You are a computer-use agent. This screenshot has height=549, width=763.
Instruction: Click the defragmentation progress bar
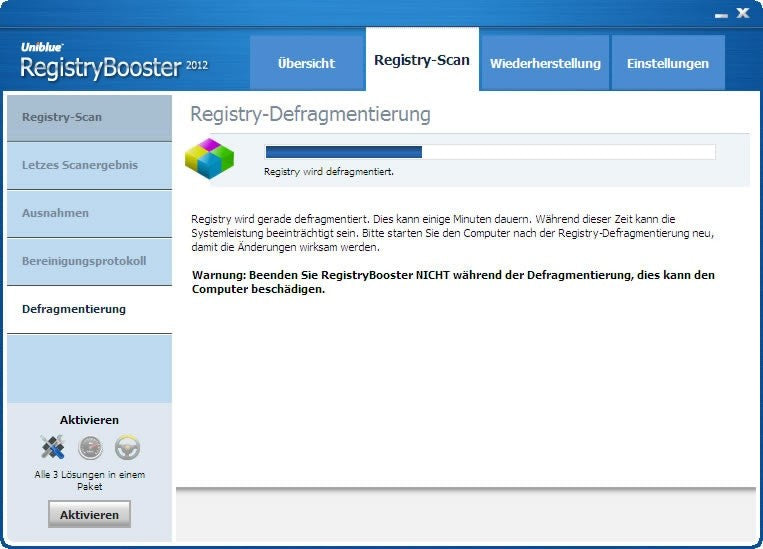pos(490,152)
